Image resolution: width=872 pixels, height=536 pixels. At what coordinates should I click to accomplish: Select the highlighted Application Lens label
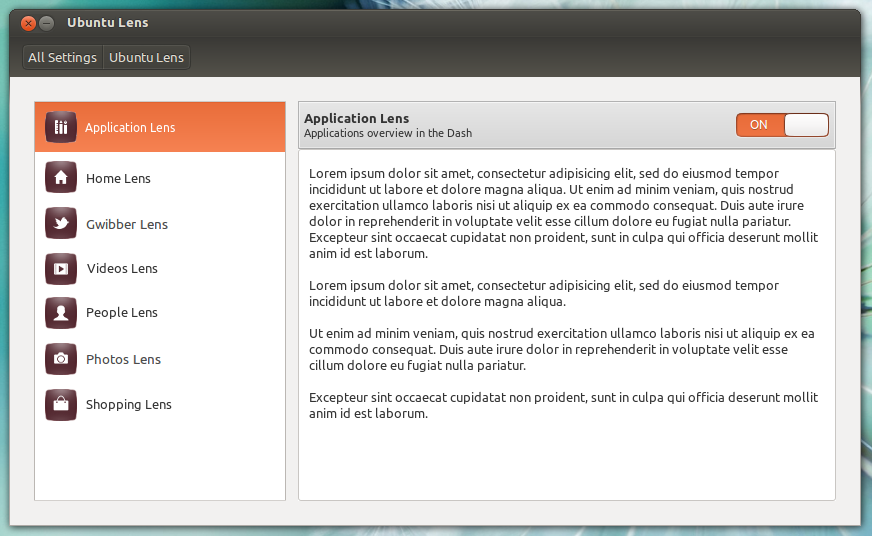130,128
